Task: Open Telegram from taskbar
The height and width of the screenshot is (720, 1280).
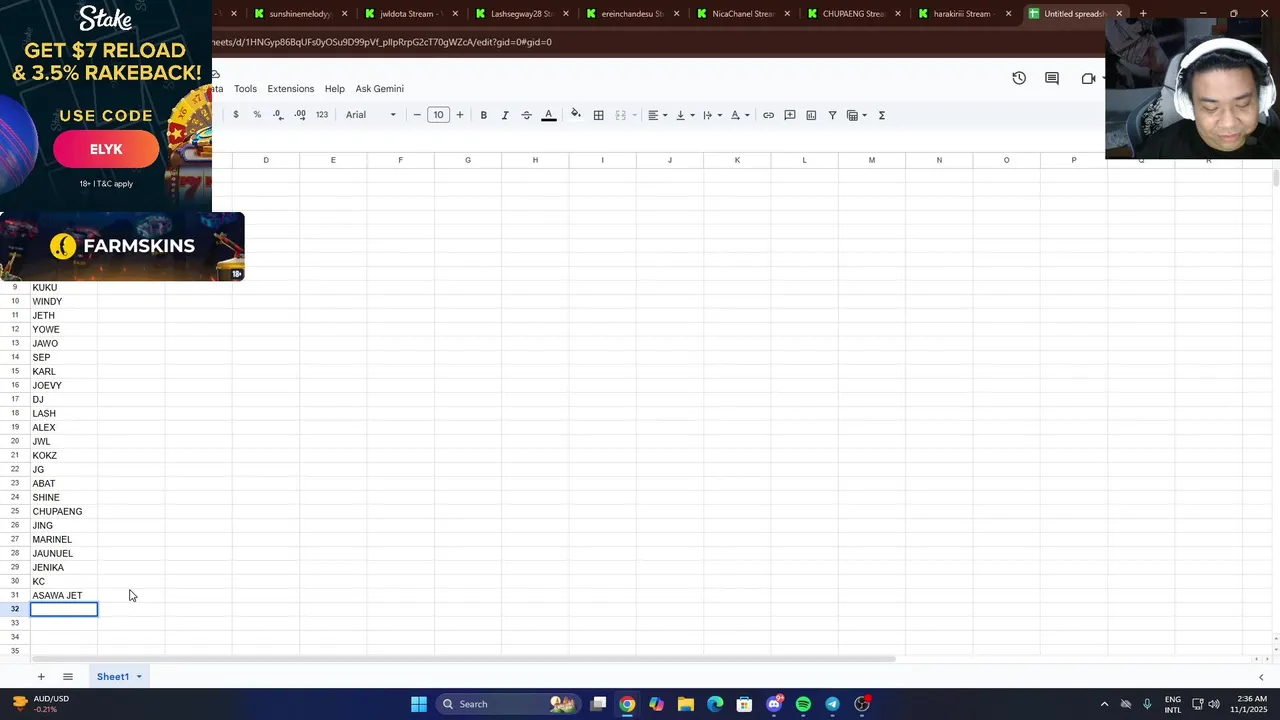Action: 832,704
